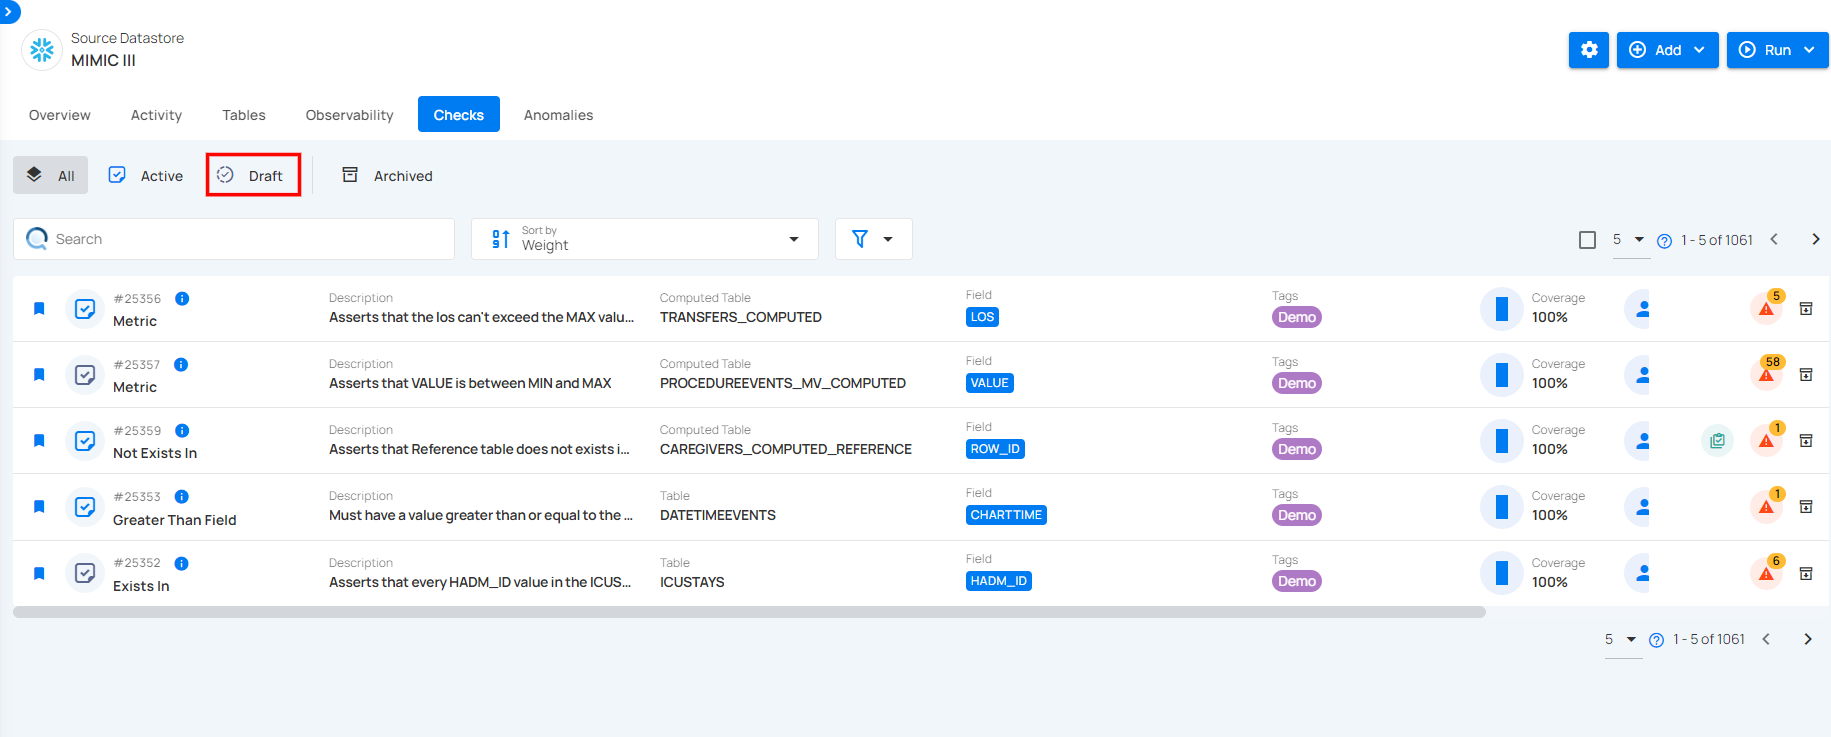Click the anomaly warning badge showing 5
1831x737 pixels.
[x=1768, y=306]
